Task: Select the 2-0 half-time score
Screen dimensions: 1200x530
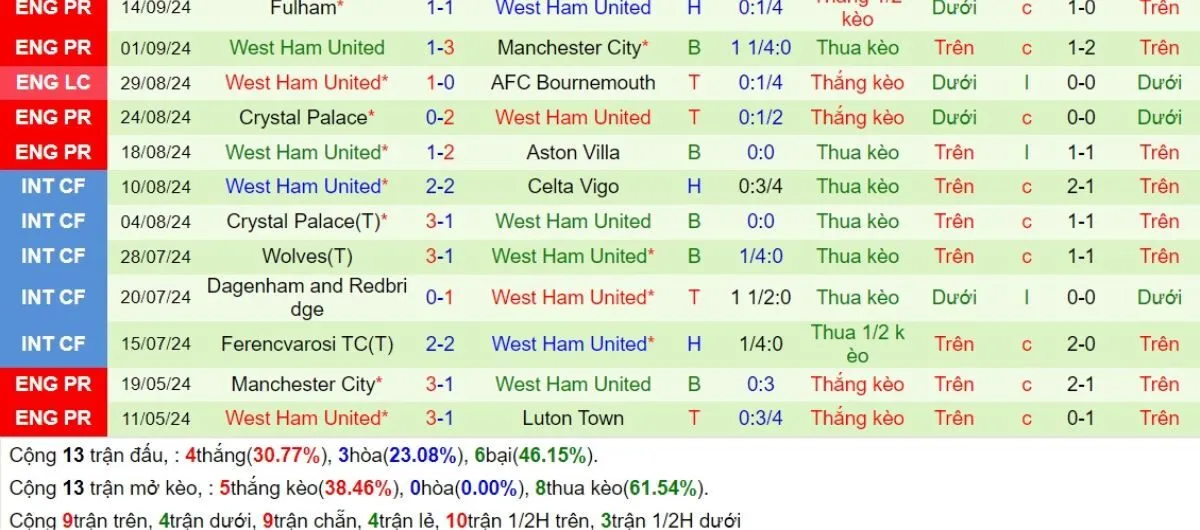Action: click(1081, 344)
